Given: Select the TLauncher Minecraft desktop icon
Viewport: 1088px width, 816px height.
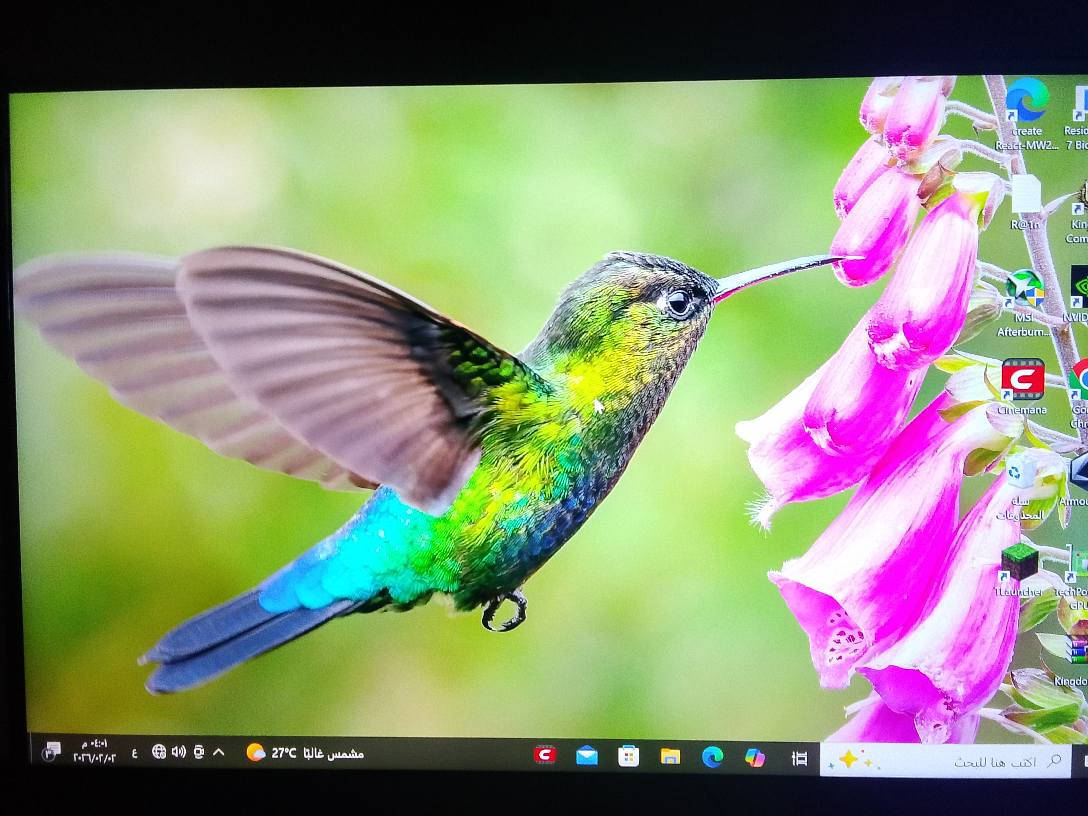Looking at the screenshot, I should [1019, 562].
